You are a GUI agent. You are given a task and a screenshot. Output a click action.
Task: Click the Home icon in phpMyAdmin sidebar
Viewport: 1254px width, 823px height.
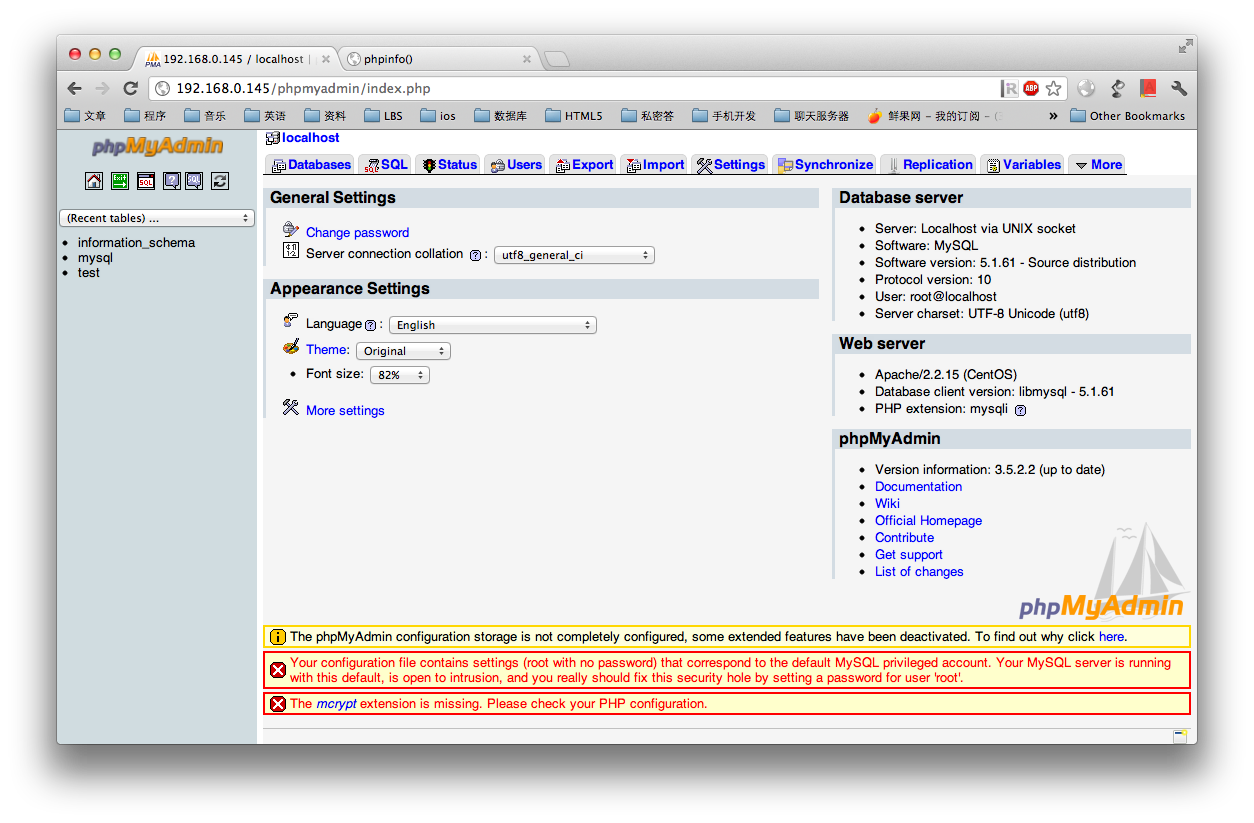pyautogui.click(x=94, y=181)
